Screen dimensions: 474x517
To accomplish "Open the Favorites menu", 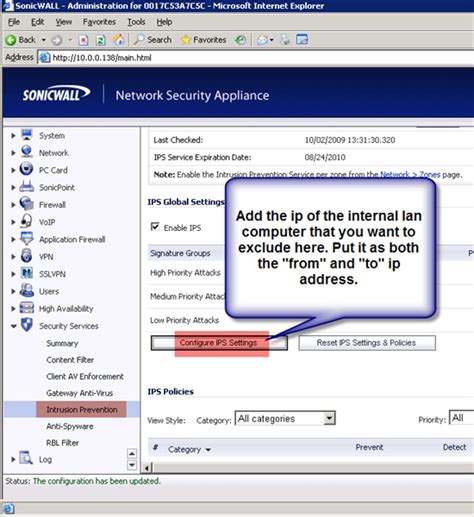I will pyautogui.click(x=99, y=22).
